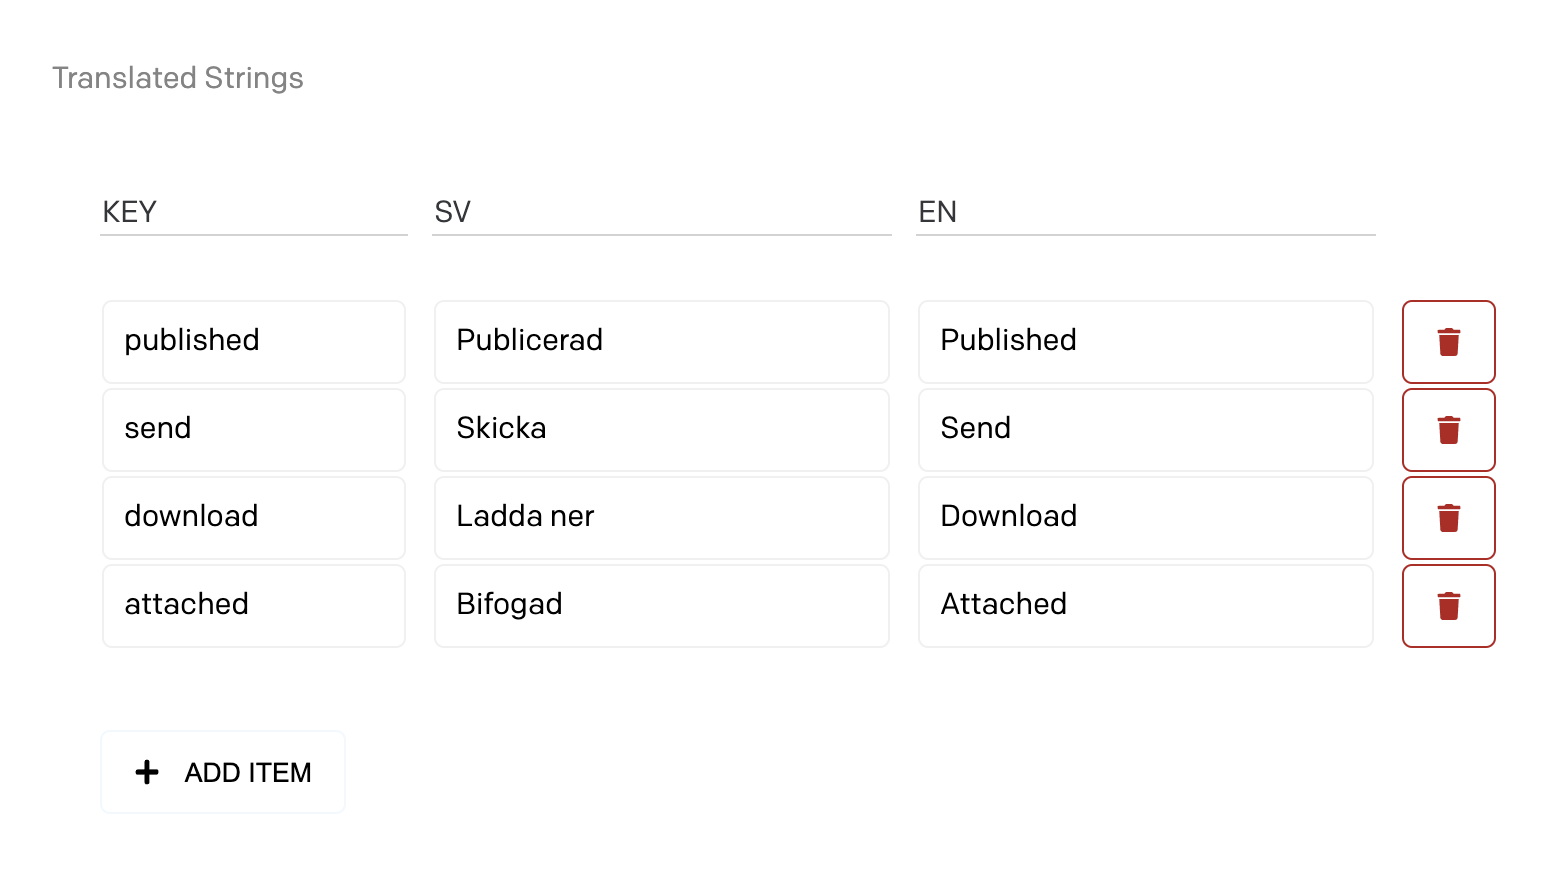Screen dimensions: 1556x882
Task: Focus the Swedish field containing 'Skicka'
Action: coord(662,430)
